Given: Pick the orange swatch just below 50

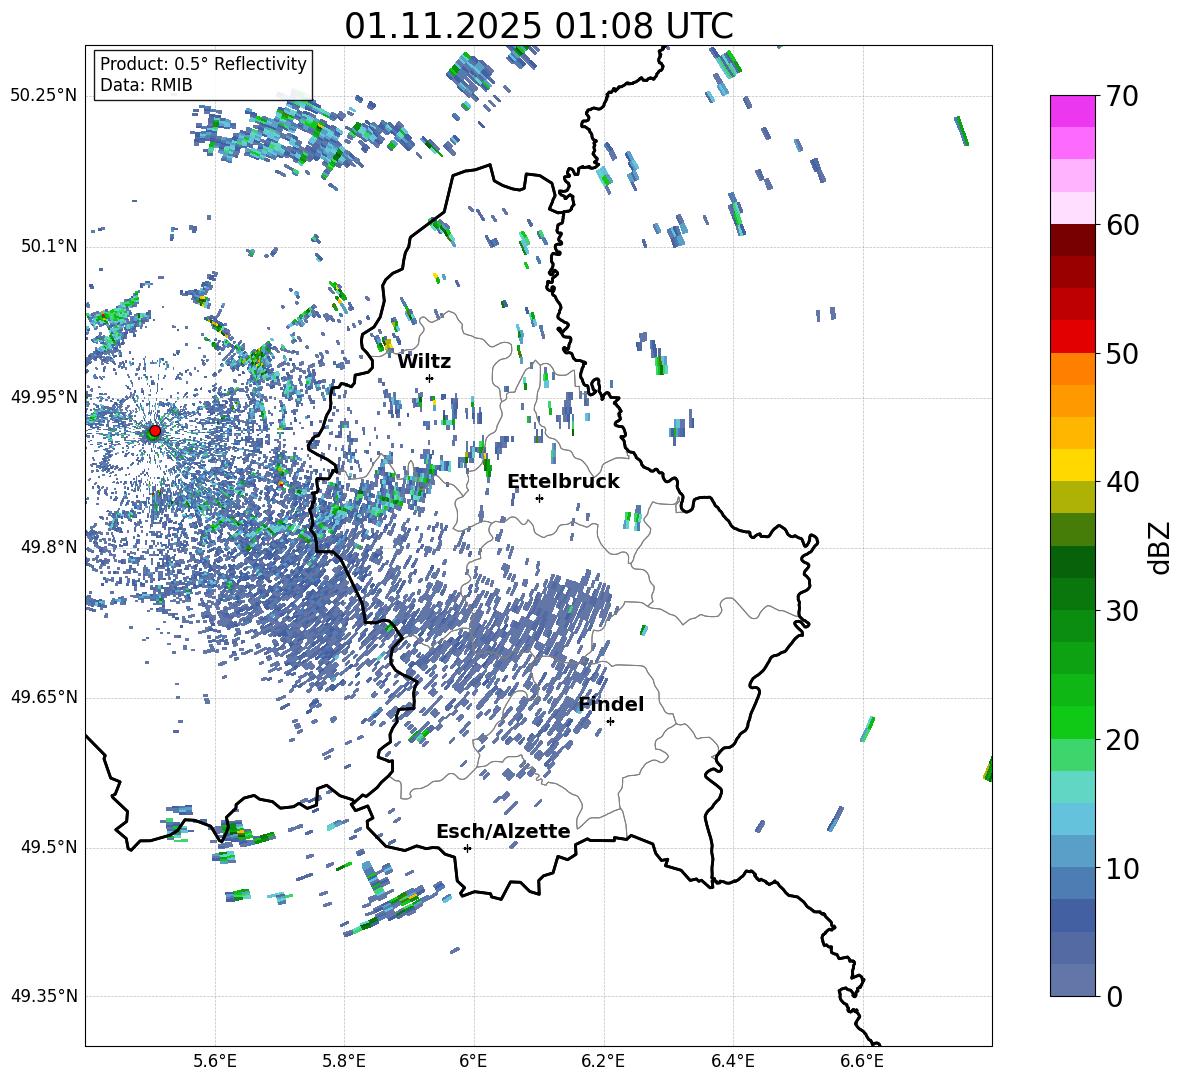Looking at the screenshot, I should point(1073,368).
